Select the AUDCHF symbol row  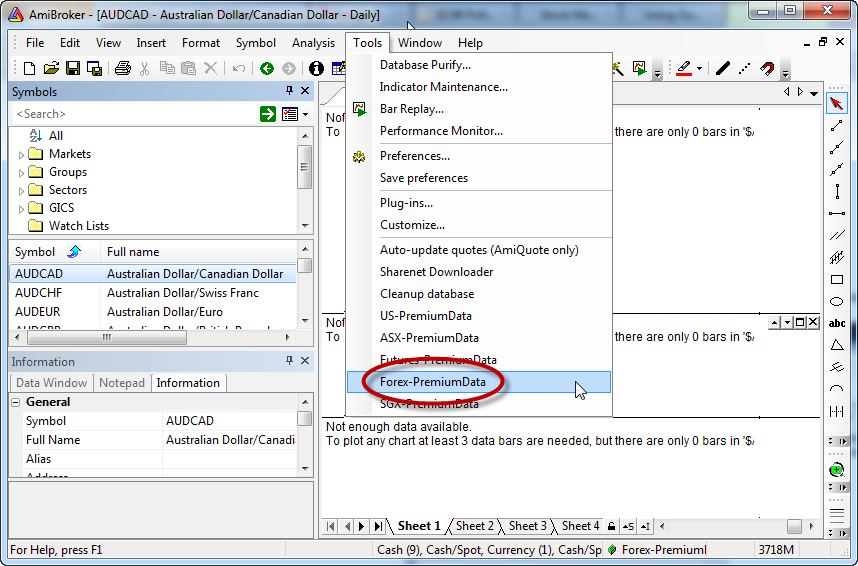click(153, 293)
